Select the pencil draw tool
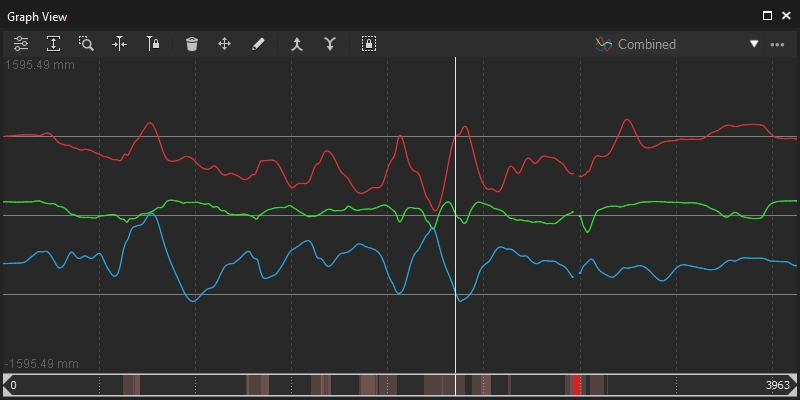The width and height of the screenshot is (800, 400). (x=258, y=44)
